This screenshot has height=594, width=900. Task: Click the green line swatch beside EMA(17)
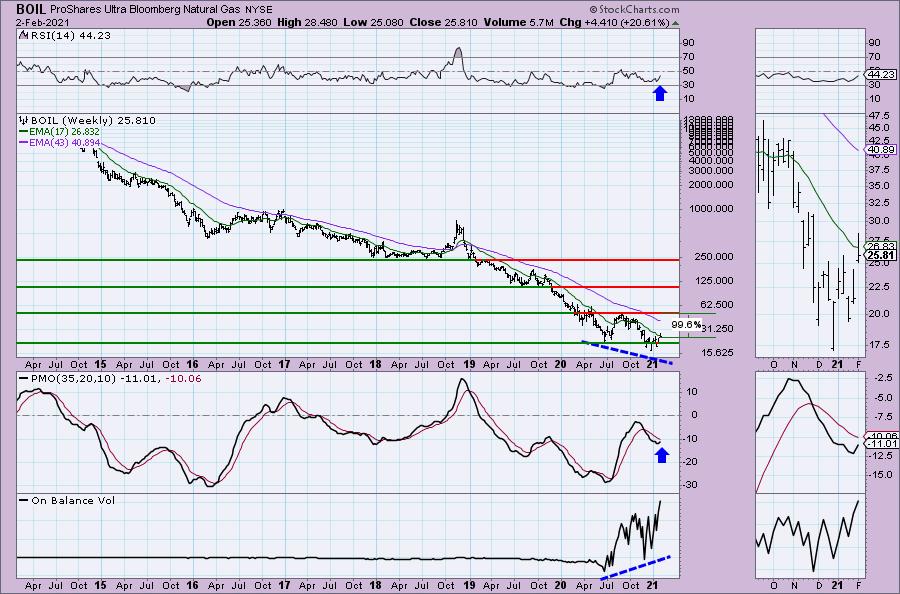(24, 131)
